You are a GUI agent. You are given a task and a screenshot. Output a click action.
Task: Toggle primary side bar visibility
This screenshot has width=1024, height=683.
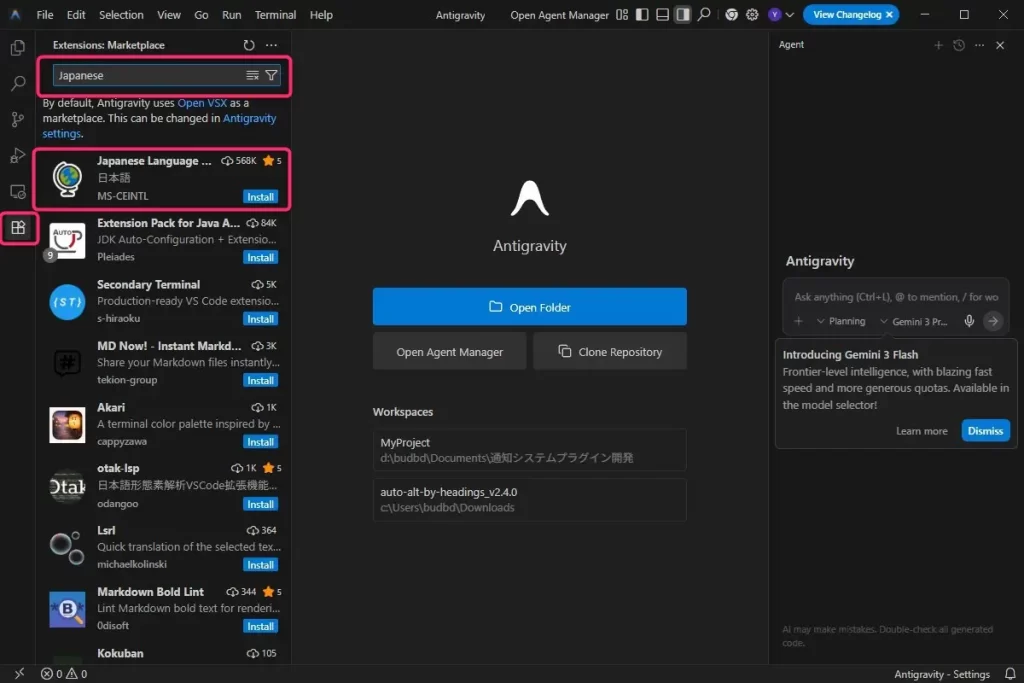pos(642,14)
